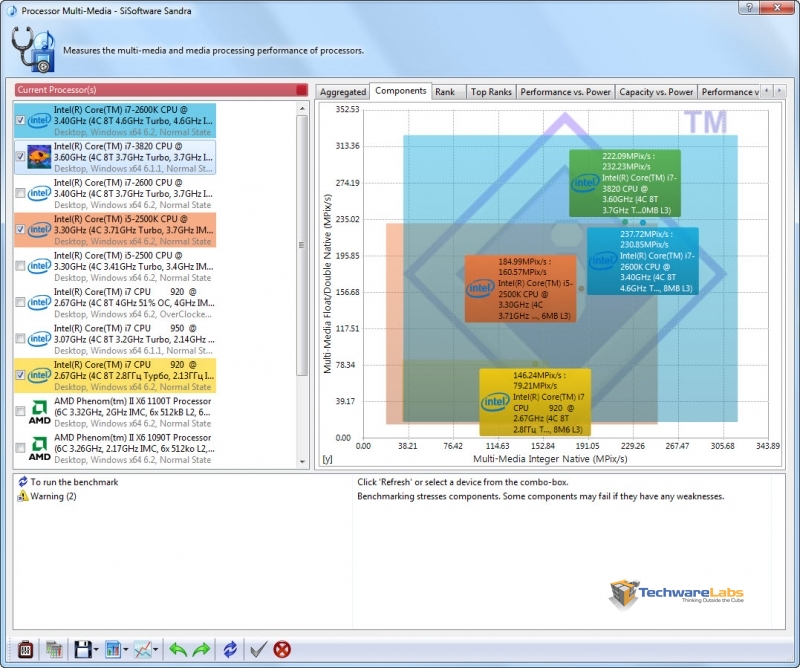Click the stethoscope module icon in header
The image size is (800, 668).
pos(33,50)
